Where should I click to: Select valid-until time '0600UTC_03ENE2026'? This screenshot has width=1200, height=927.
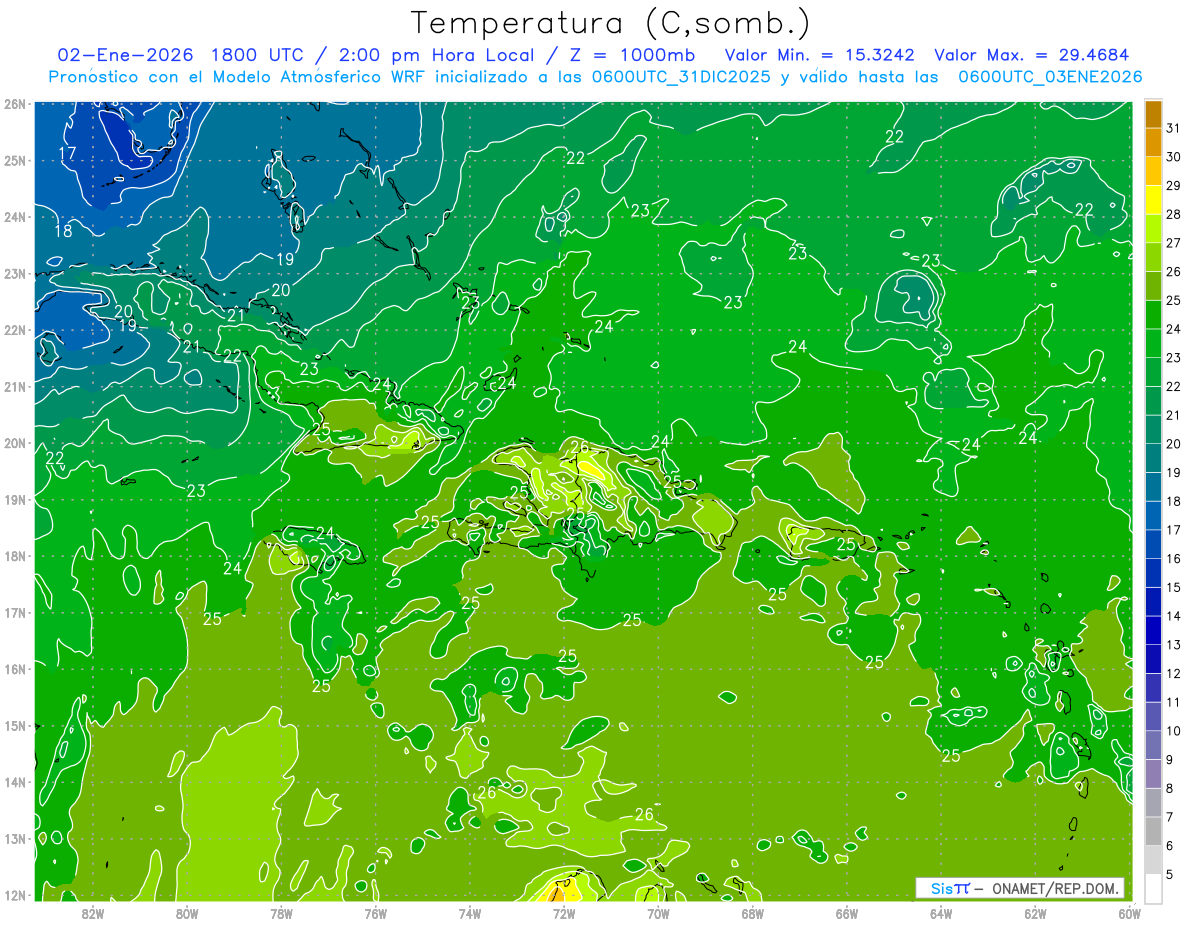pos(1050,77)
